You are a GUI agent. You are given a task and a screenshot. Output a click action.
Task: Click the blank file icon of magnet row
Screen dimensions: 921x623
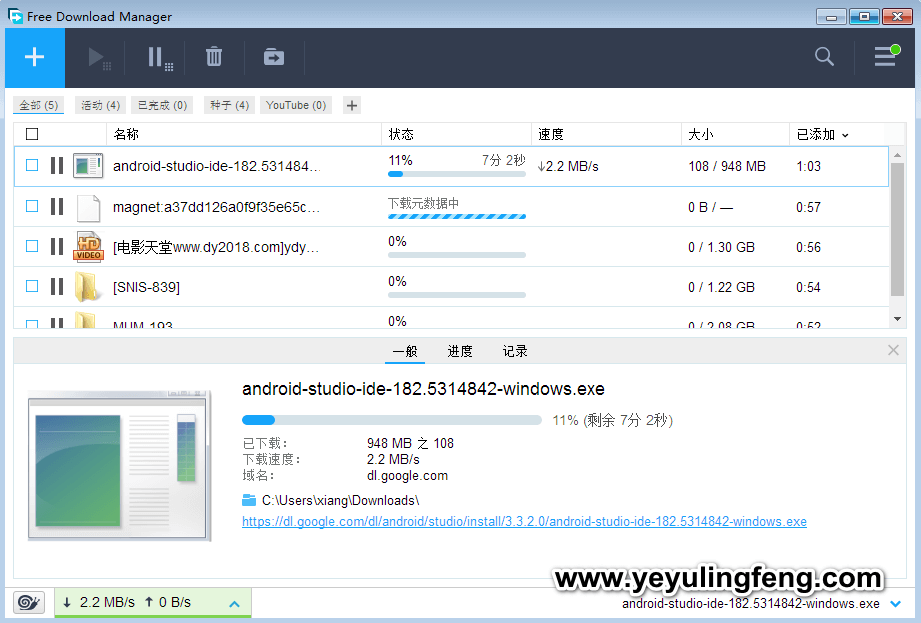(88, 208)
